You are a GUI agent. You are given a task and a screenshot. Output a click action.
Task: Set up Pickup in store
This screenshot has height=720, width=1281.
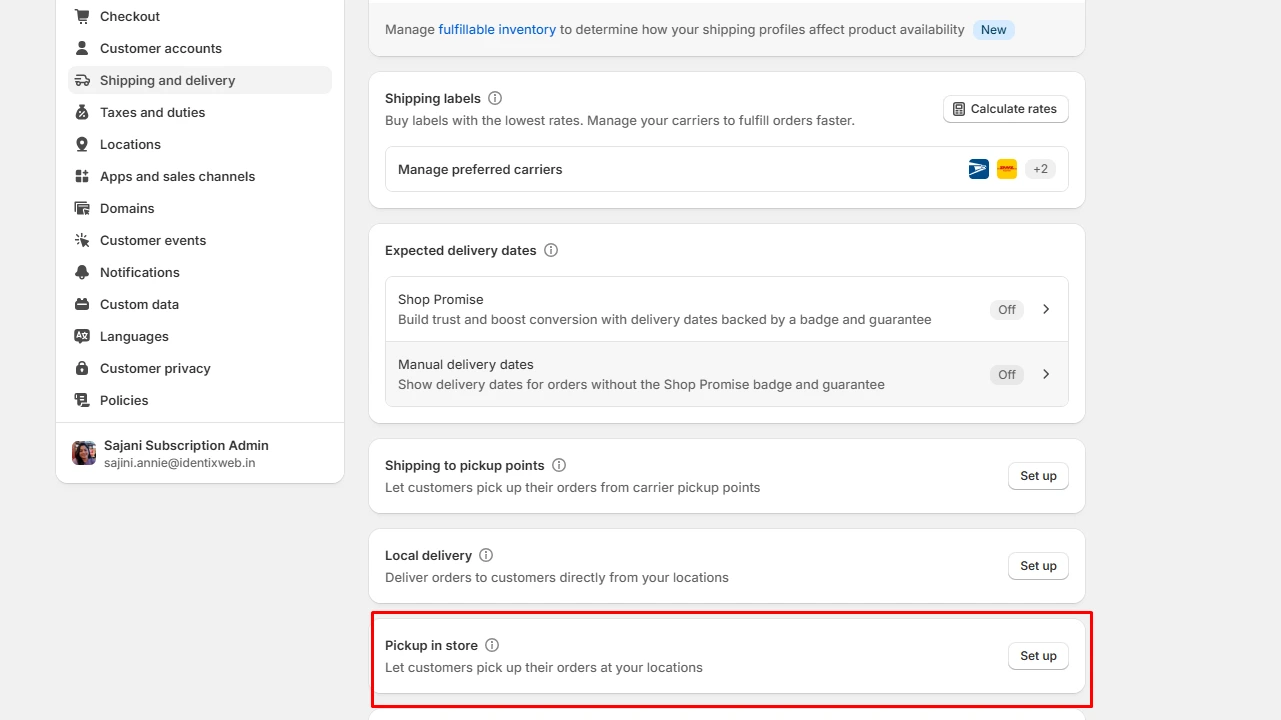pyautogui.click(x=1038, y=656)
